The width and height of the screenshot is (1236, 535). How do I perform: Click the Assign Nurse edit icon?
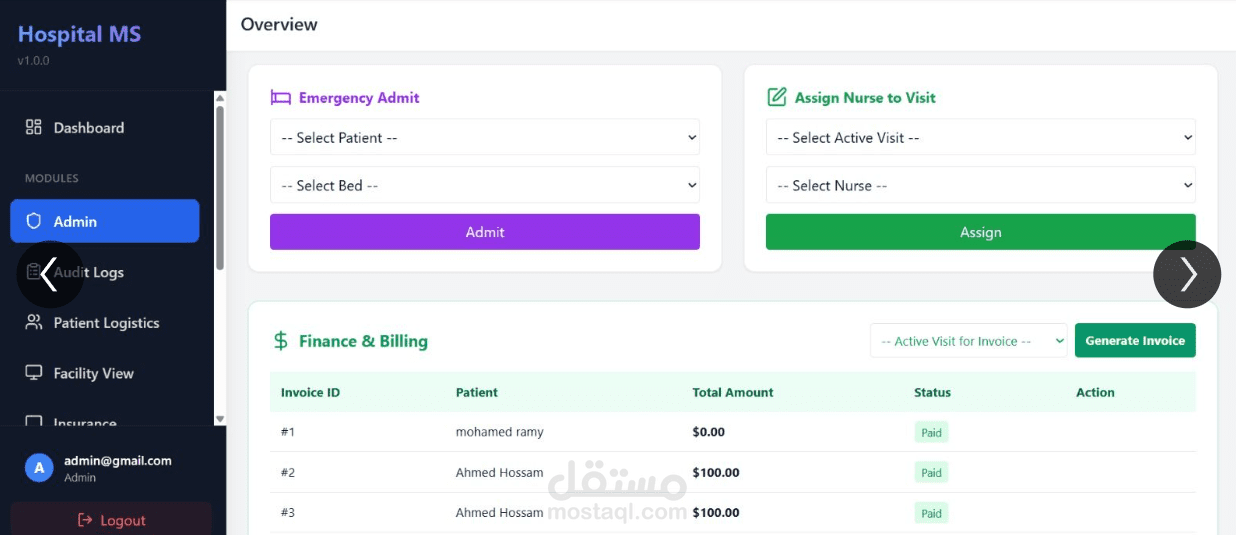point(776,97)
